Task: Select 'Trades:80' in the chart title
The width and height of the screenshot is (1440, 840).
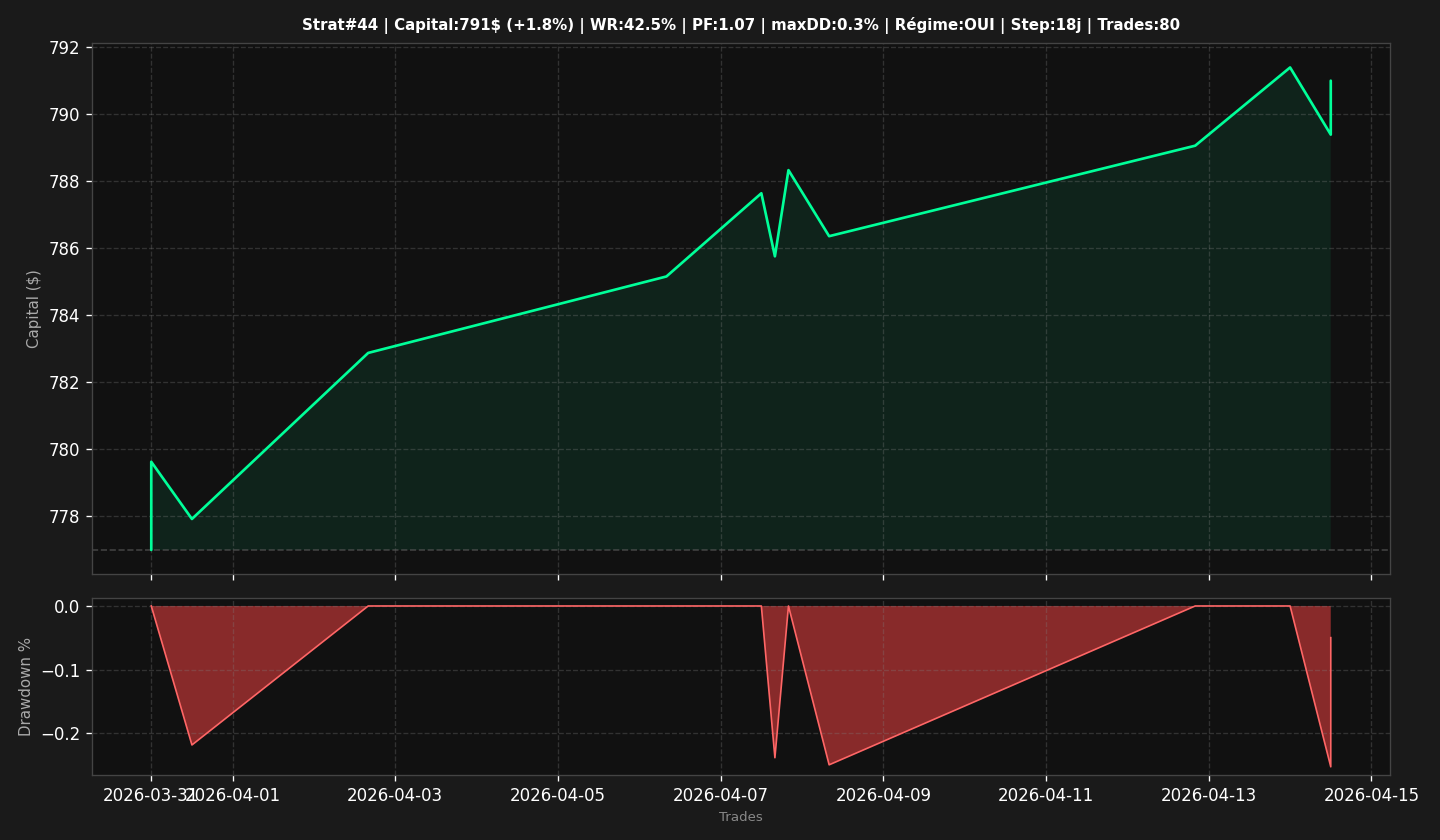Action: (x=1139, y=25)
